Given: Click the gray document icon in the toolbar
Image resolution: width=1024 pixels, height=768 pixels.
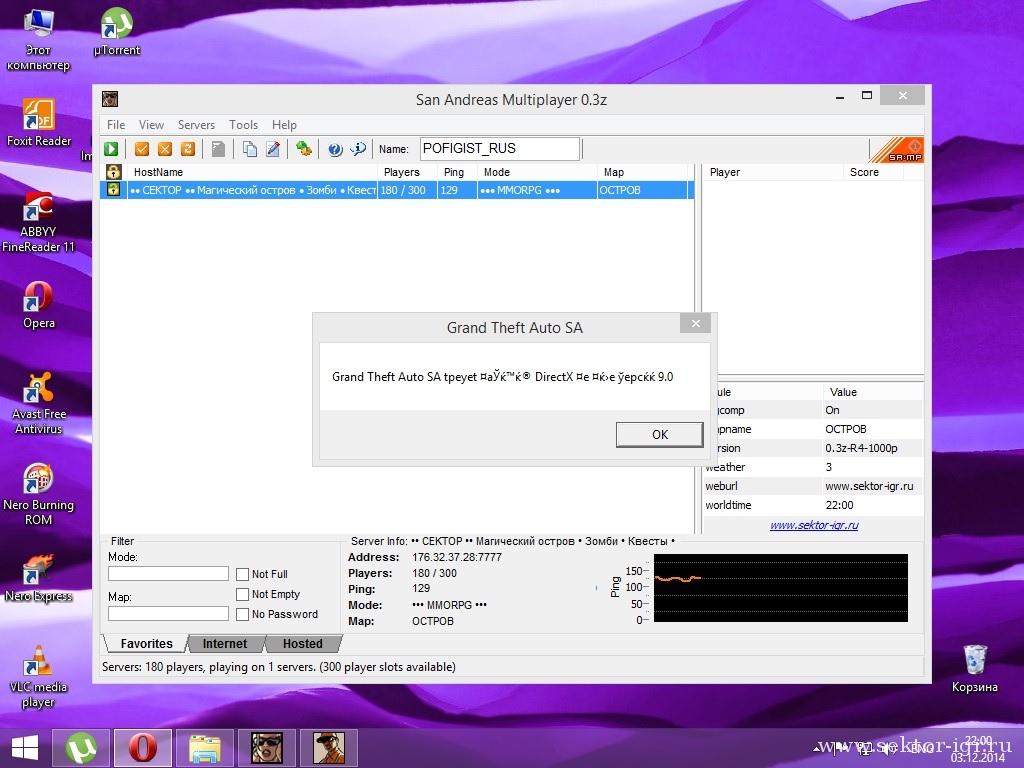Looking at the screenshot, I should (x=218, y=149).
